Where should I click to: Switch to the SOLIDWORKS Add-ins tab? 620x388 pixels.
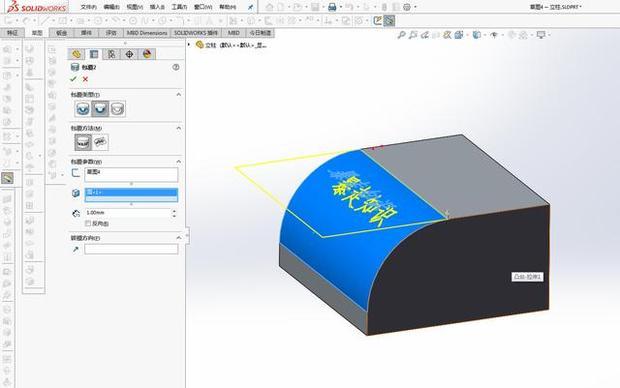[x=196, y=33]
